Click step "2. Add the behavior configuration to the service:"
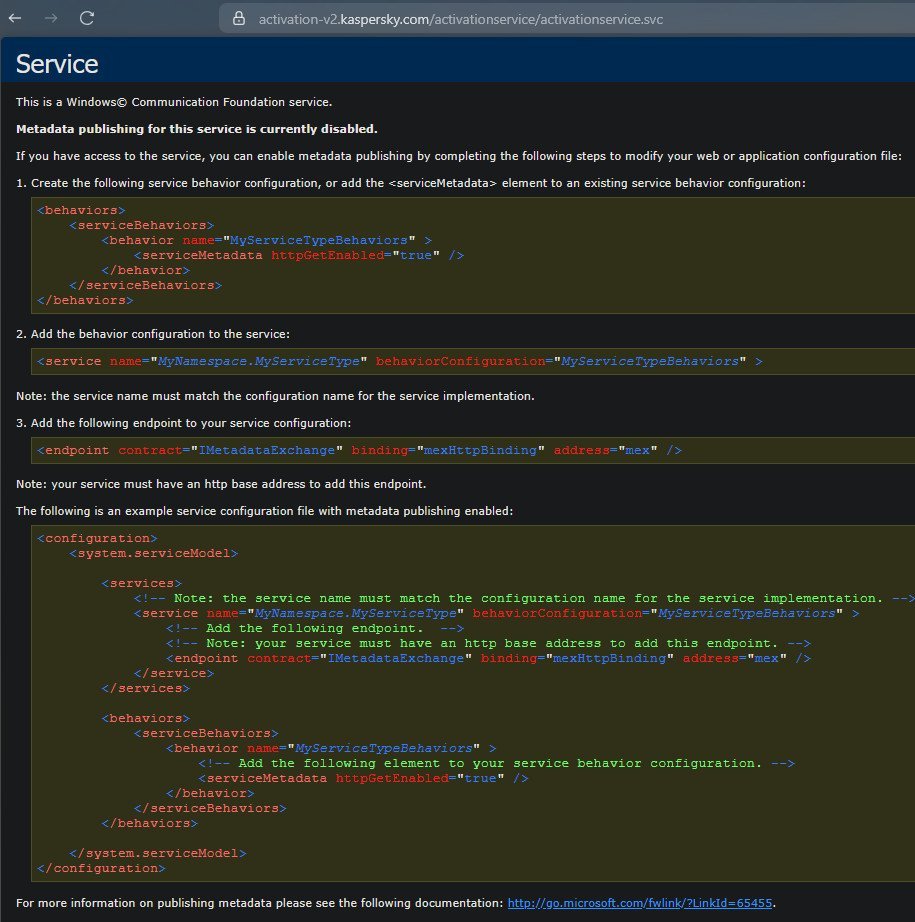915x922 pixels. (x=153, y=334)
